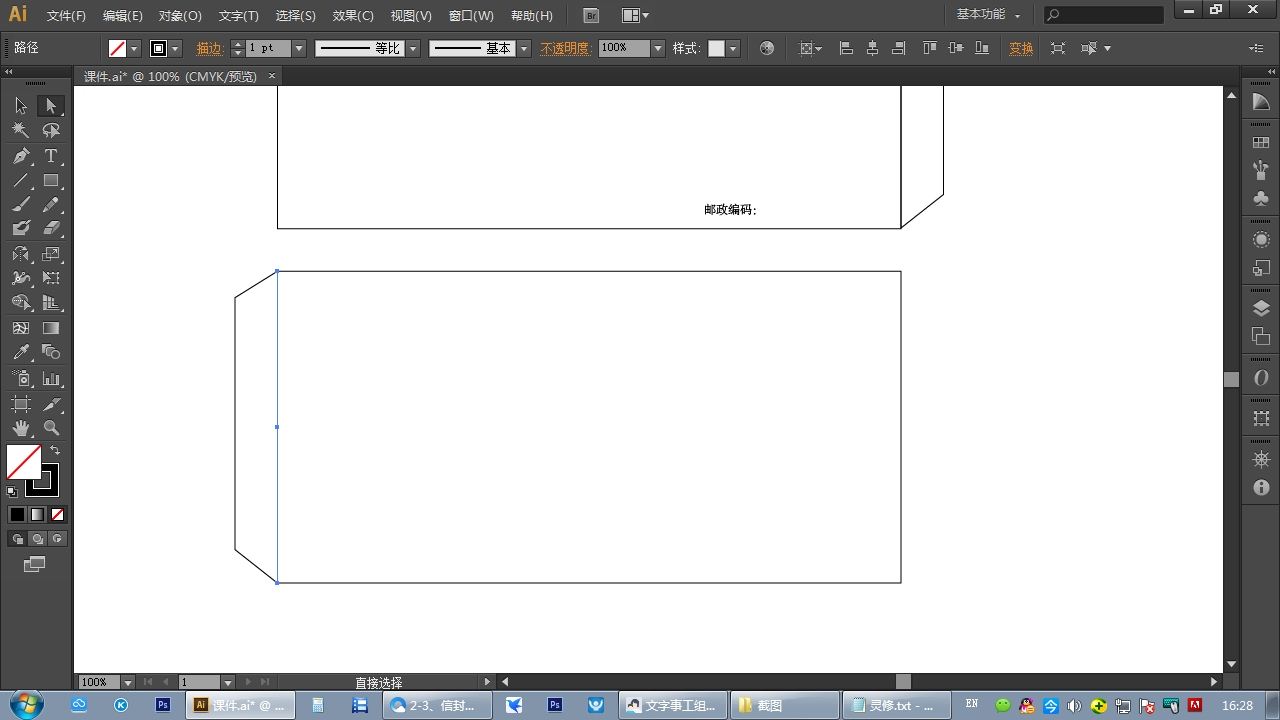Select the Pen tool
This screenshot has width=1280, height=720.
point(21,156)
